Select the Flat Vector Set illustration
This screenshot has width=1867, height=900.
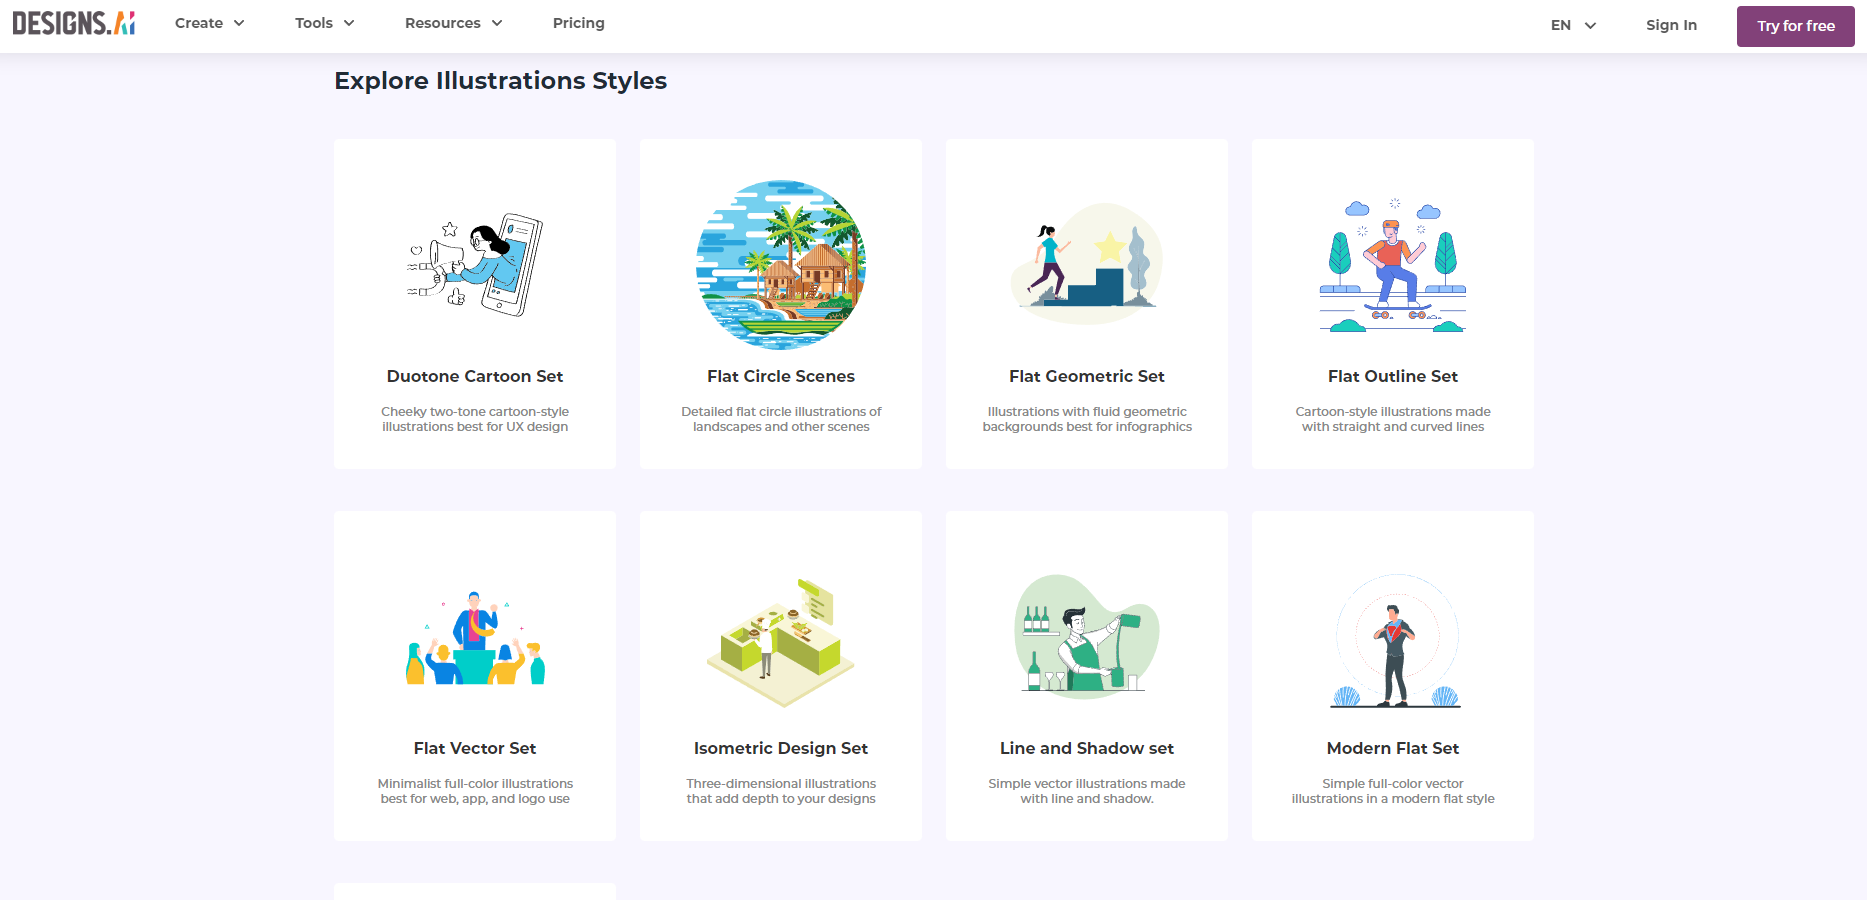coord(474,637)
